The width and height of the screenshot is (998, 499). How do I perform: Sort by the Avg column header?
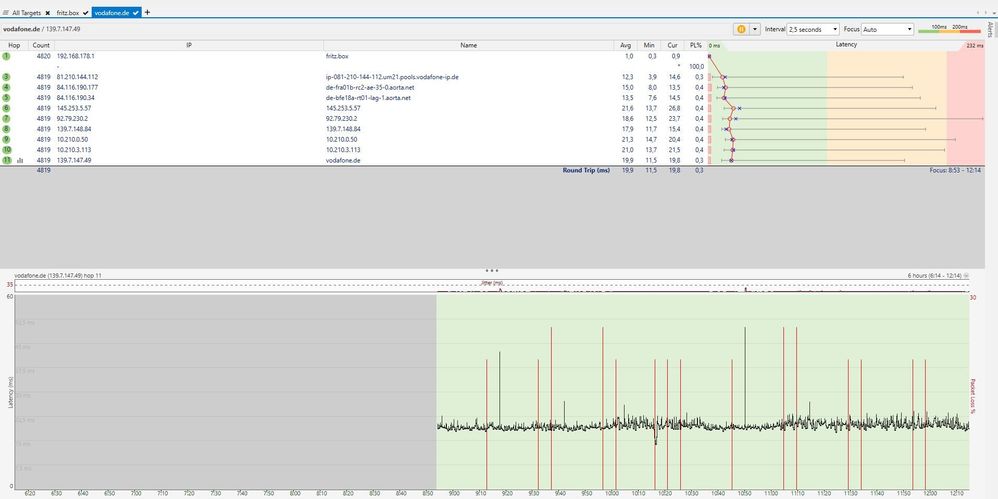coord(625,45)
